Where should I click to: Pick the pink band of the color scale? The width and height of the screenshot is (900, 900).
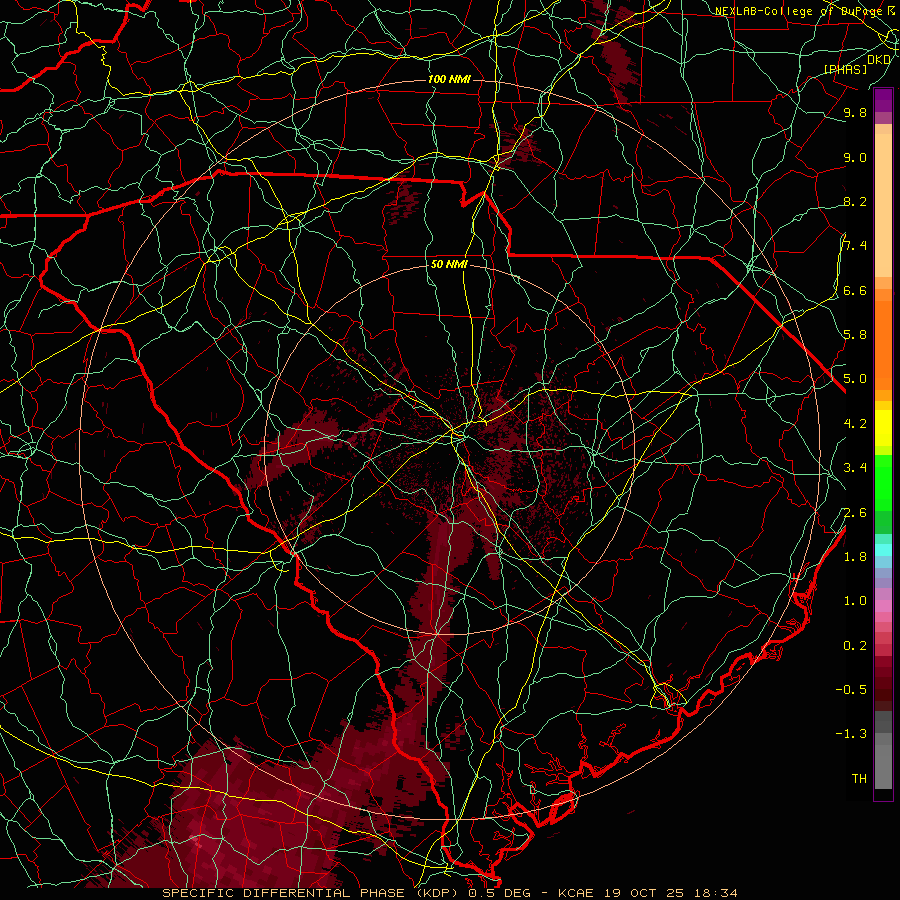(883, 606)
